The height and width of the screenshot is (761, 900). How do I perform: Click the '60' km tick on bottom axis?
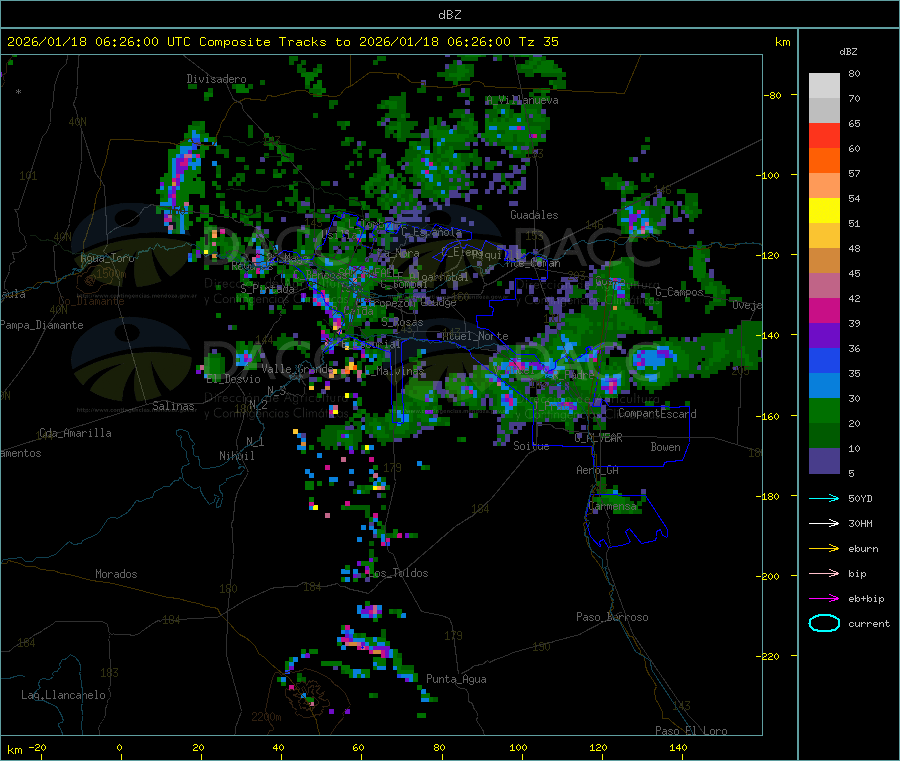[x=358, y=747]
